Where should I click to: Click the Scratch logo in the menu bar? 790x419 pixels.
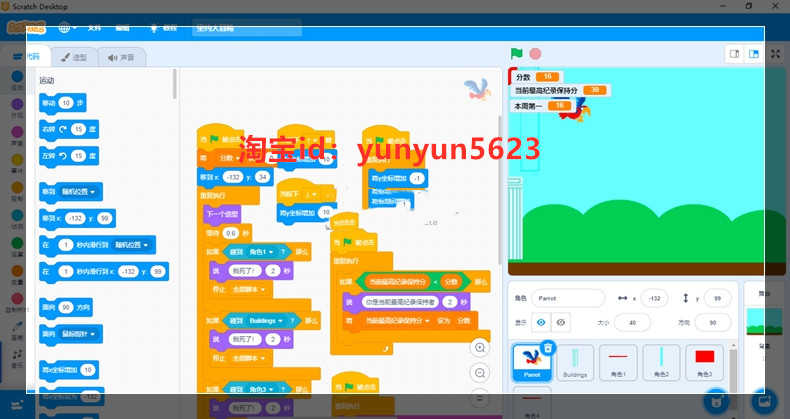click(x=27, y=28)
